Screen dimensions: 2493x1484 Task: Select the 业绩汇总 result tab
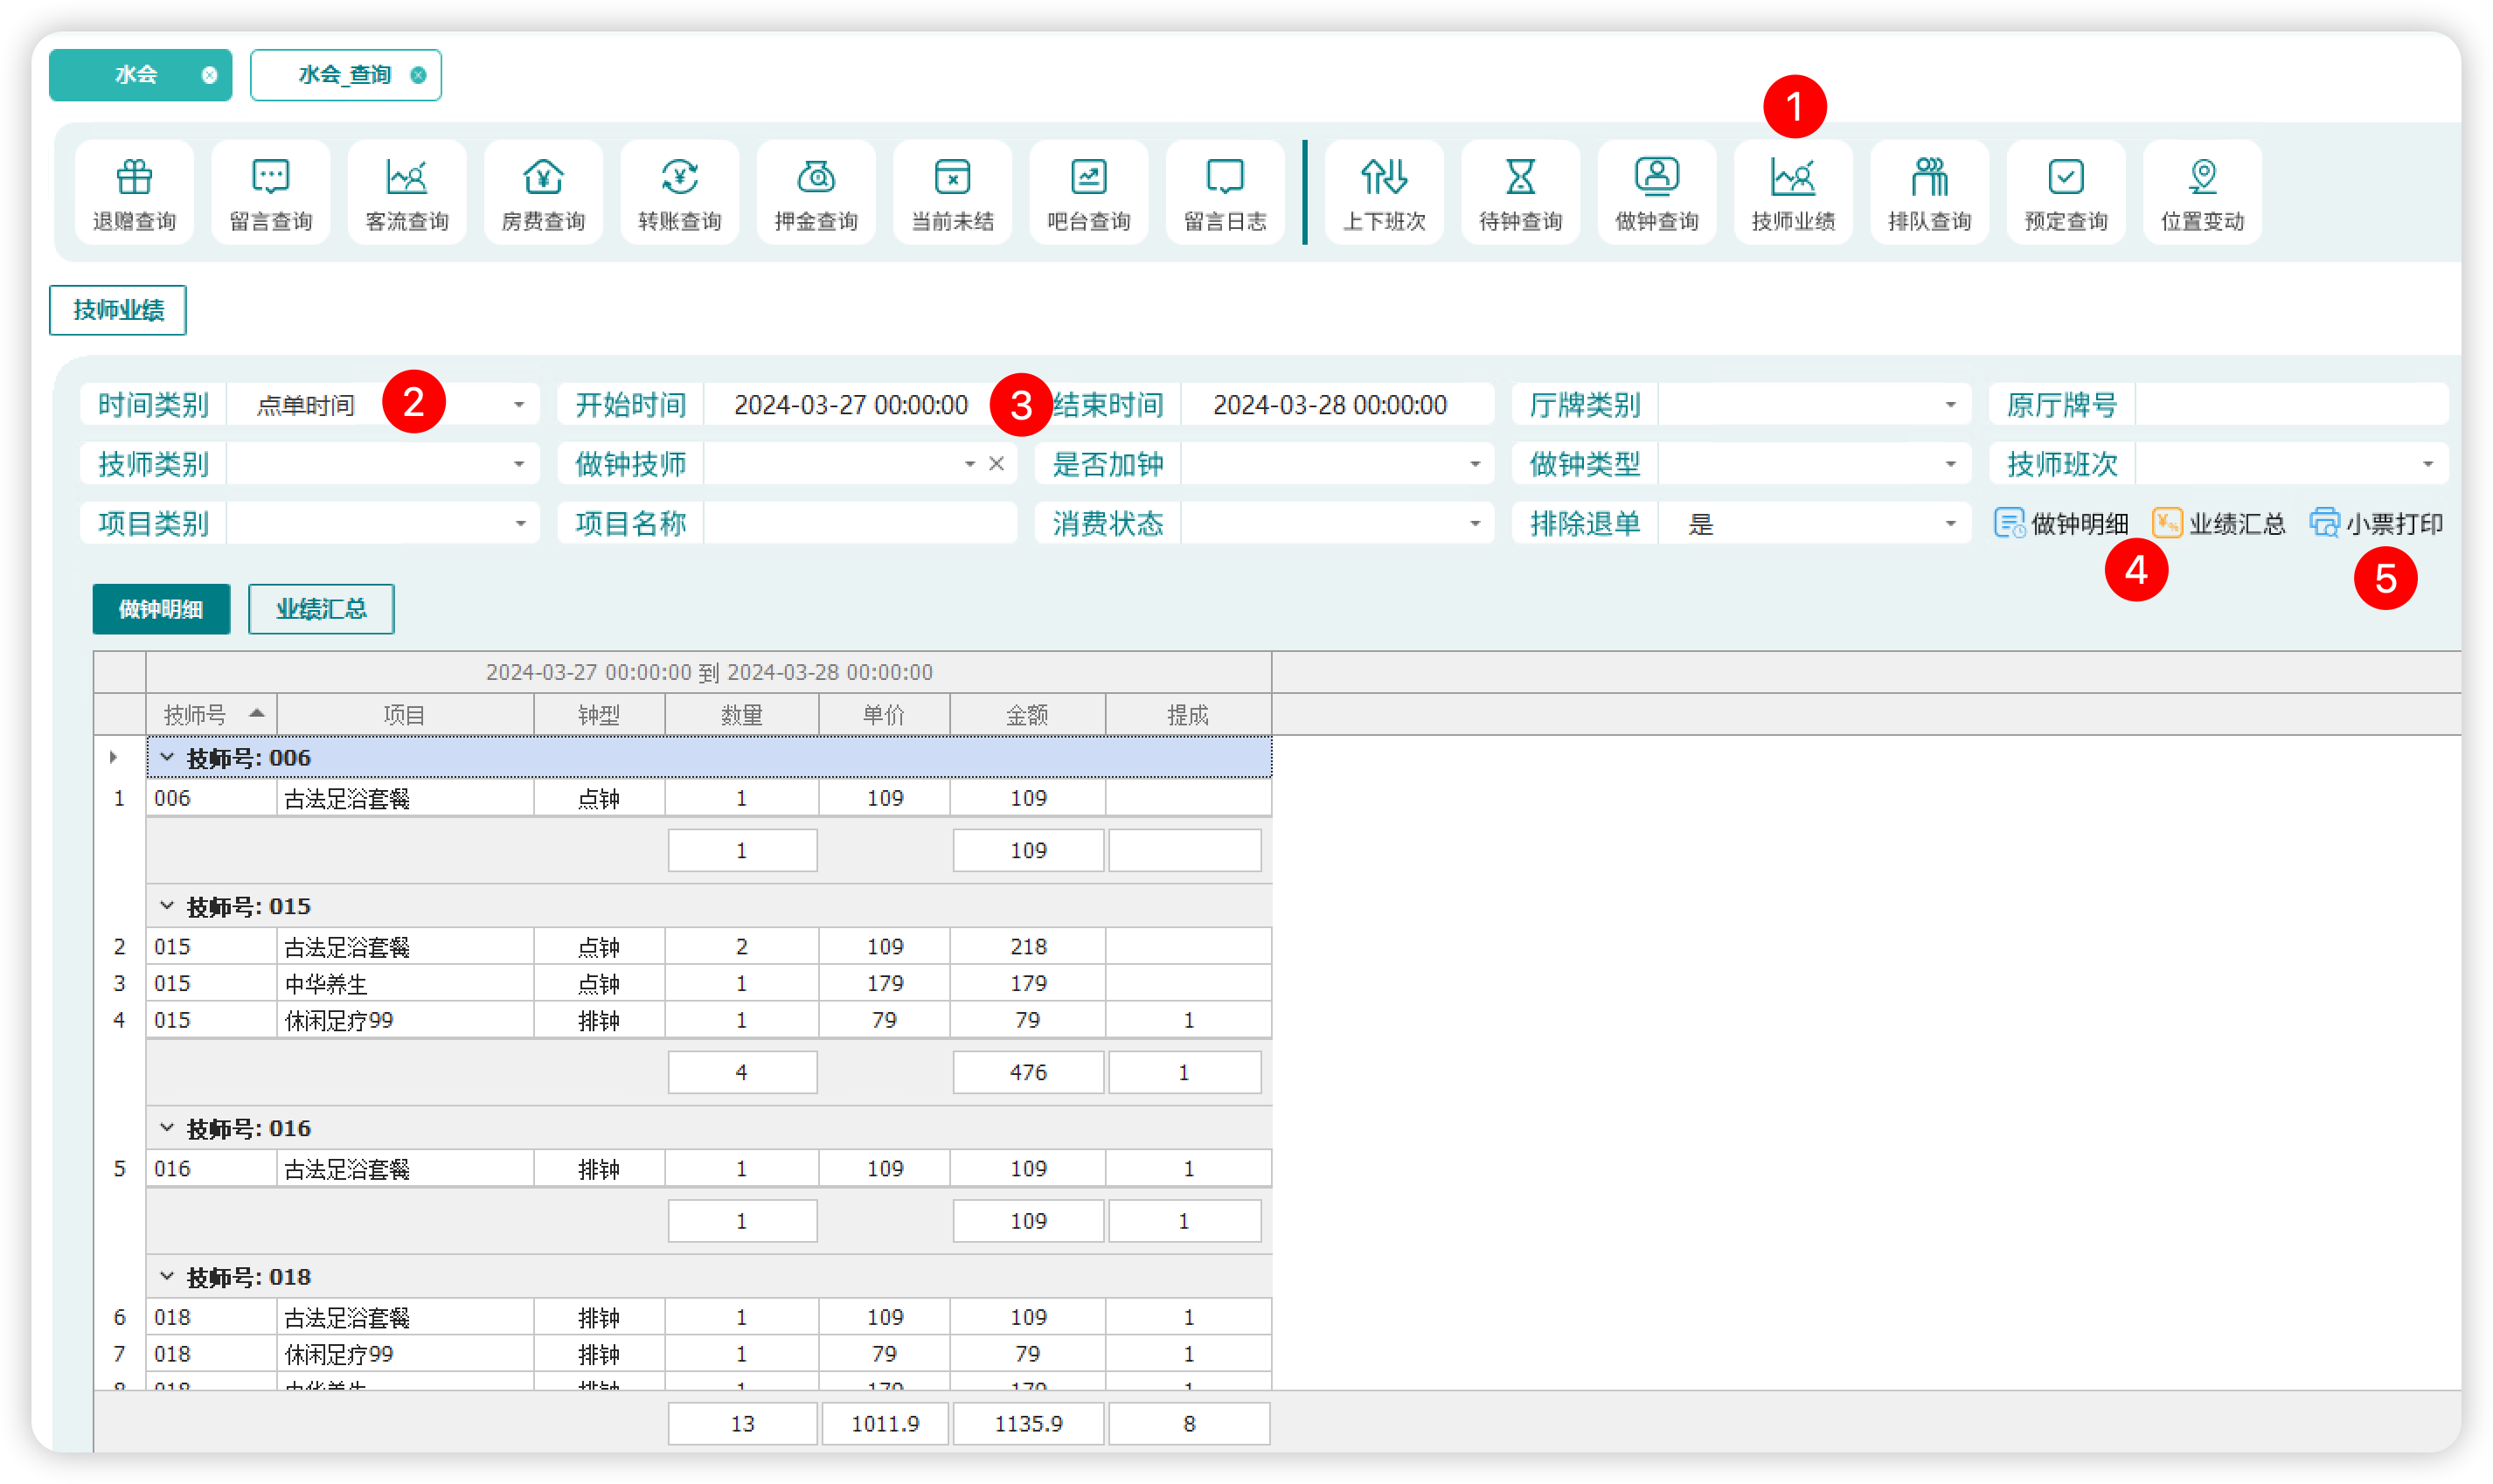[321, 609]
